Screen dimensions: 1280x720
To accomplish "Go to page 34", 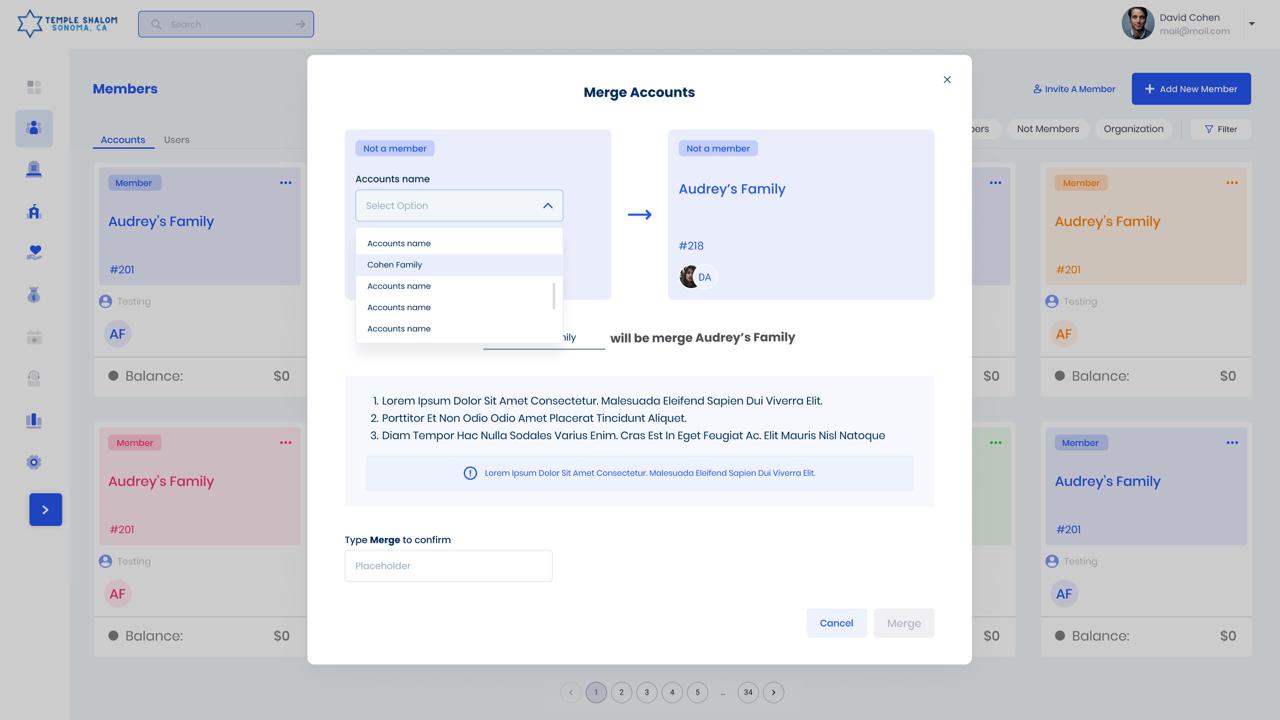I will [x=748, y=692].
